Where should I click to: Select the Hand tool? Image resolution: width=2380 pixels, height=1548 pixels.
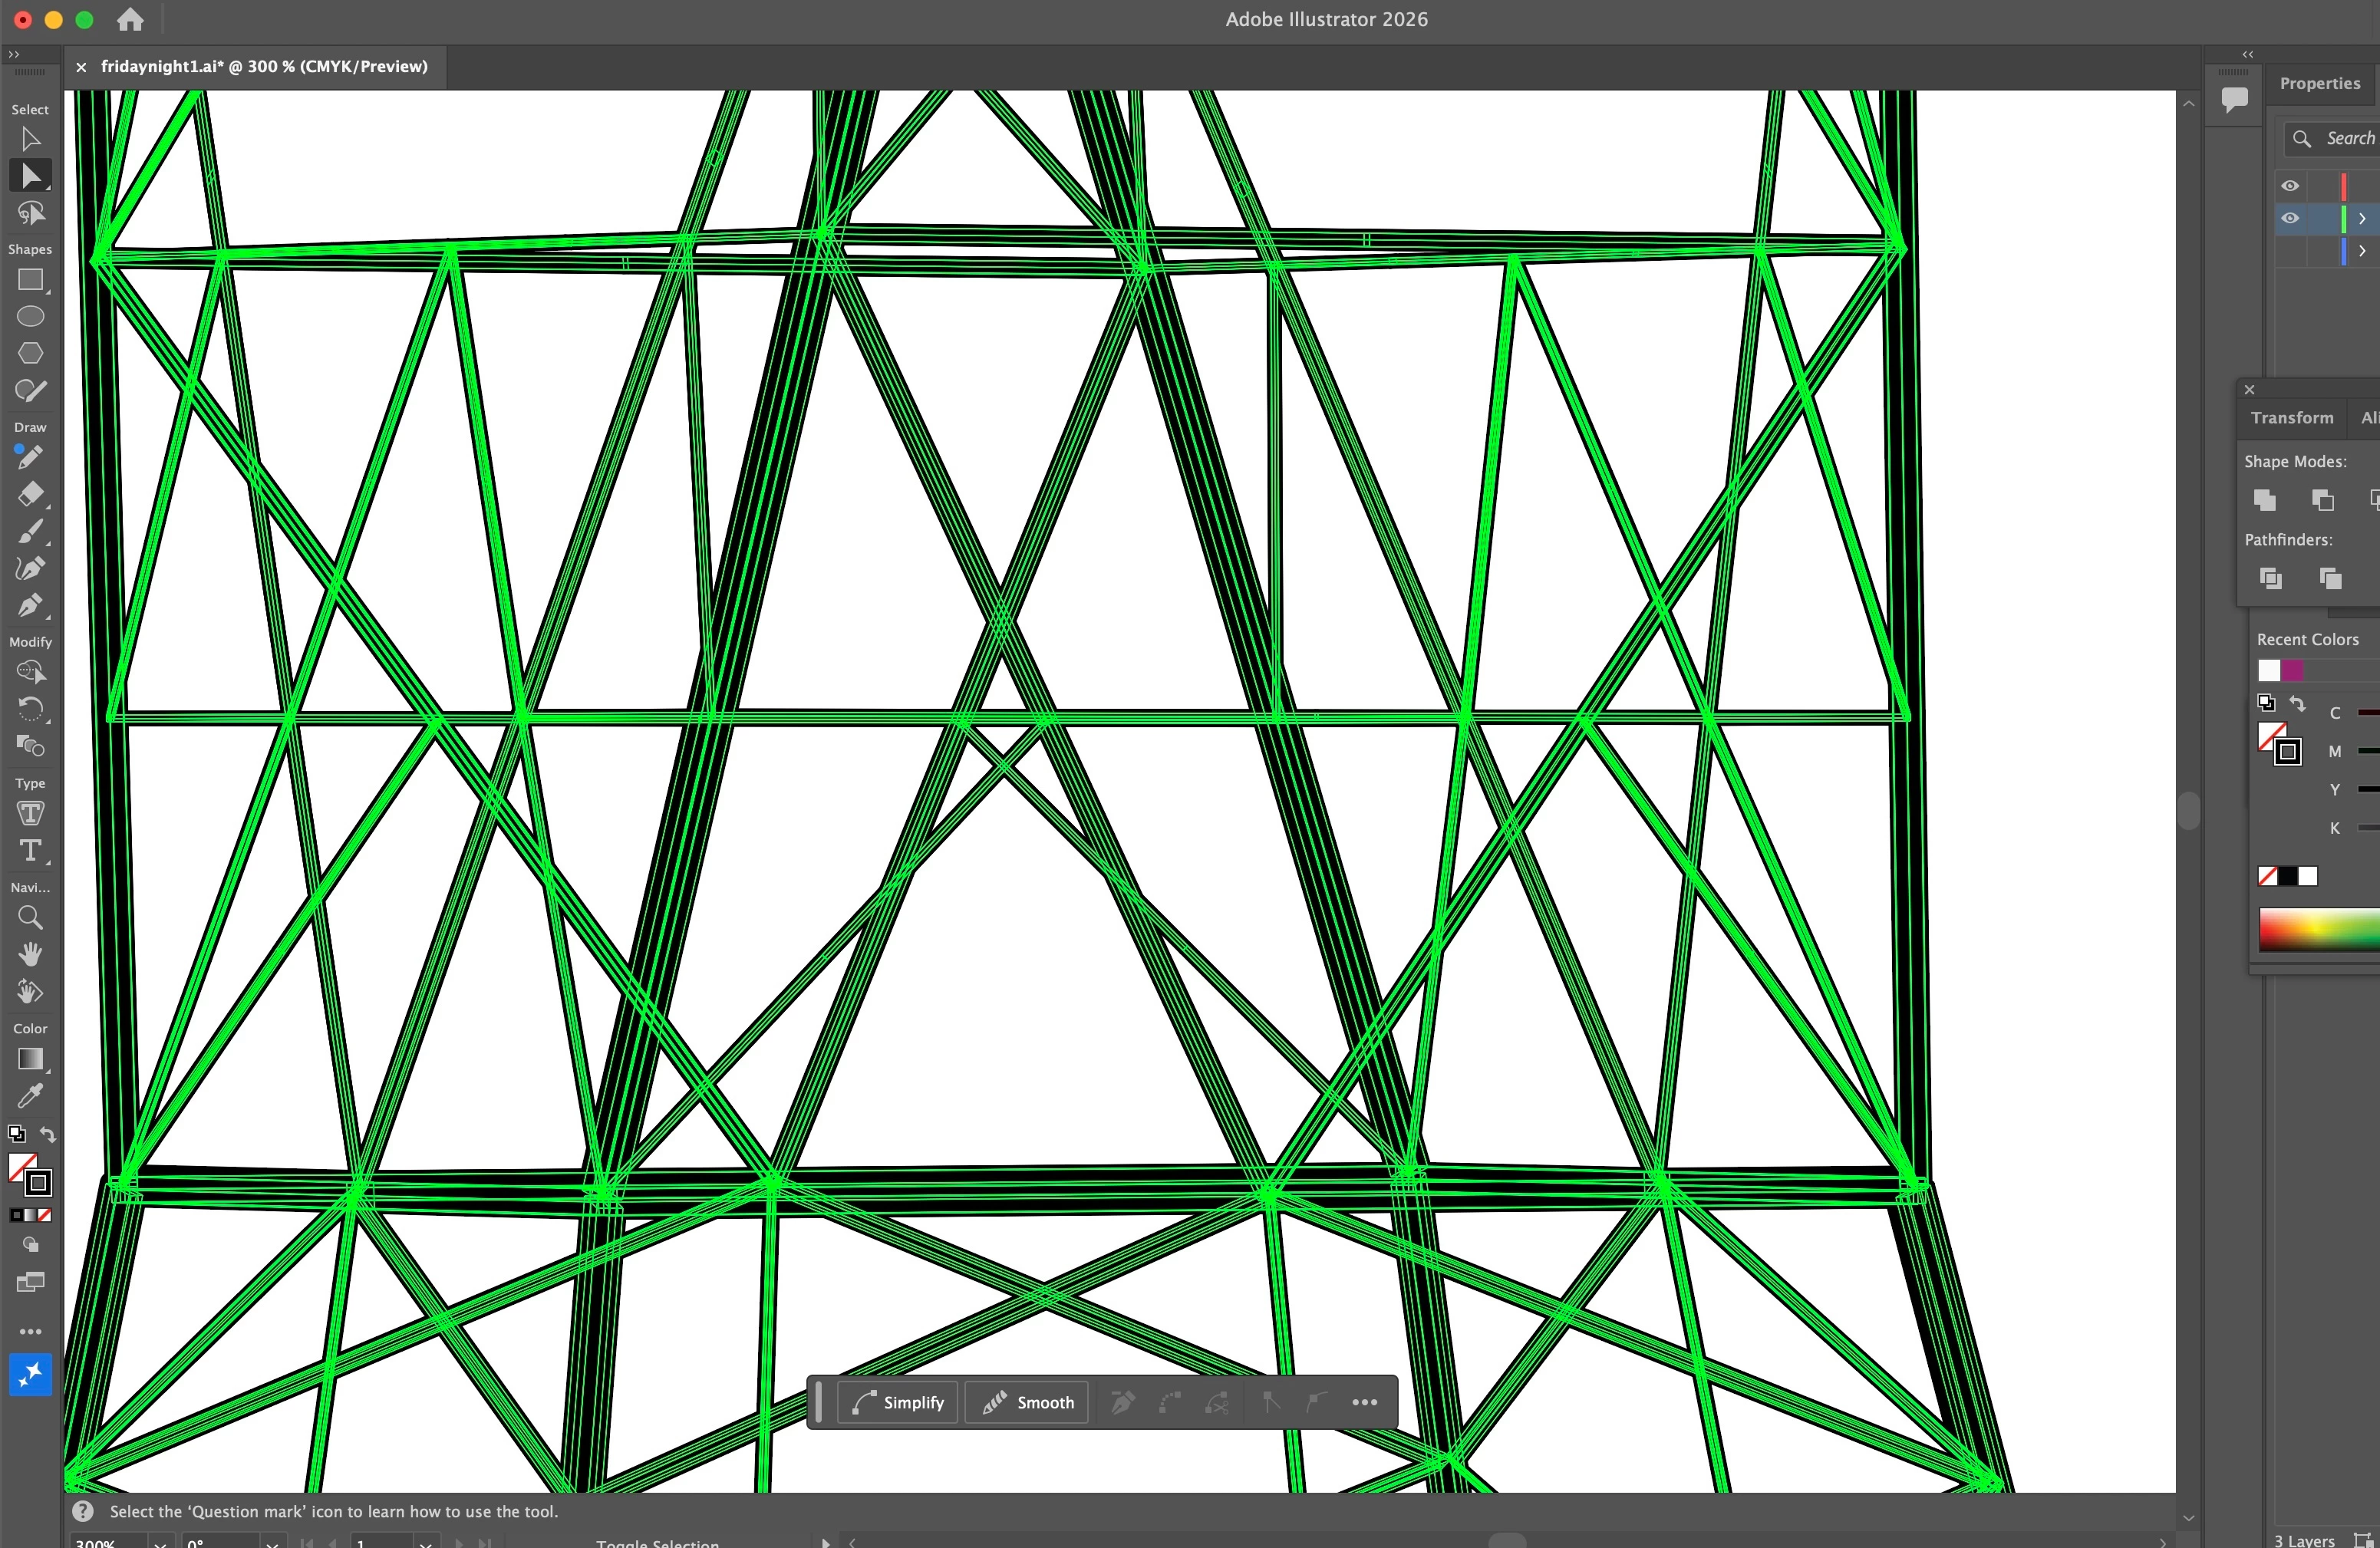click(30, 954)
